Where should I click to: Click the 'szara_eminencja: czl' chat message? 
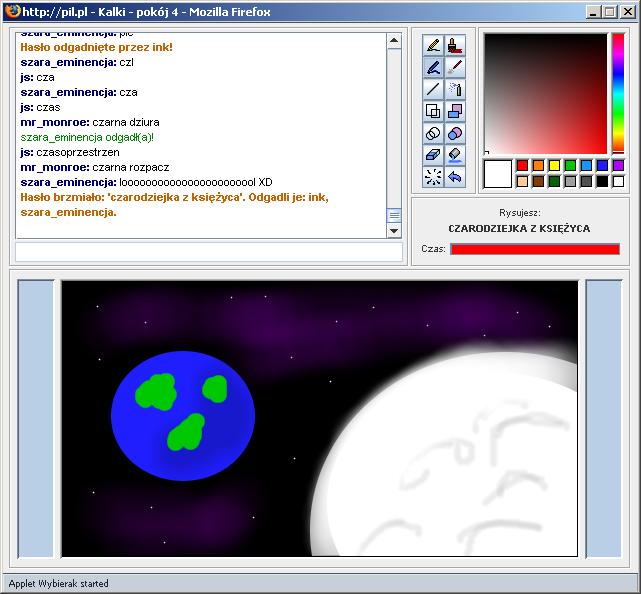(77, 63)
